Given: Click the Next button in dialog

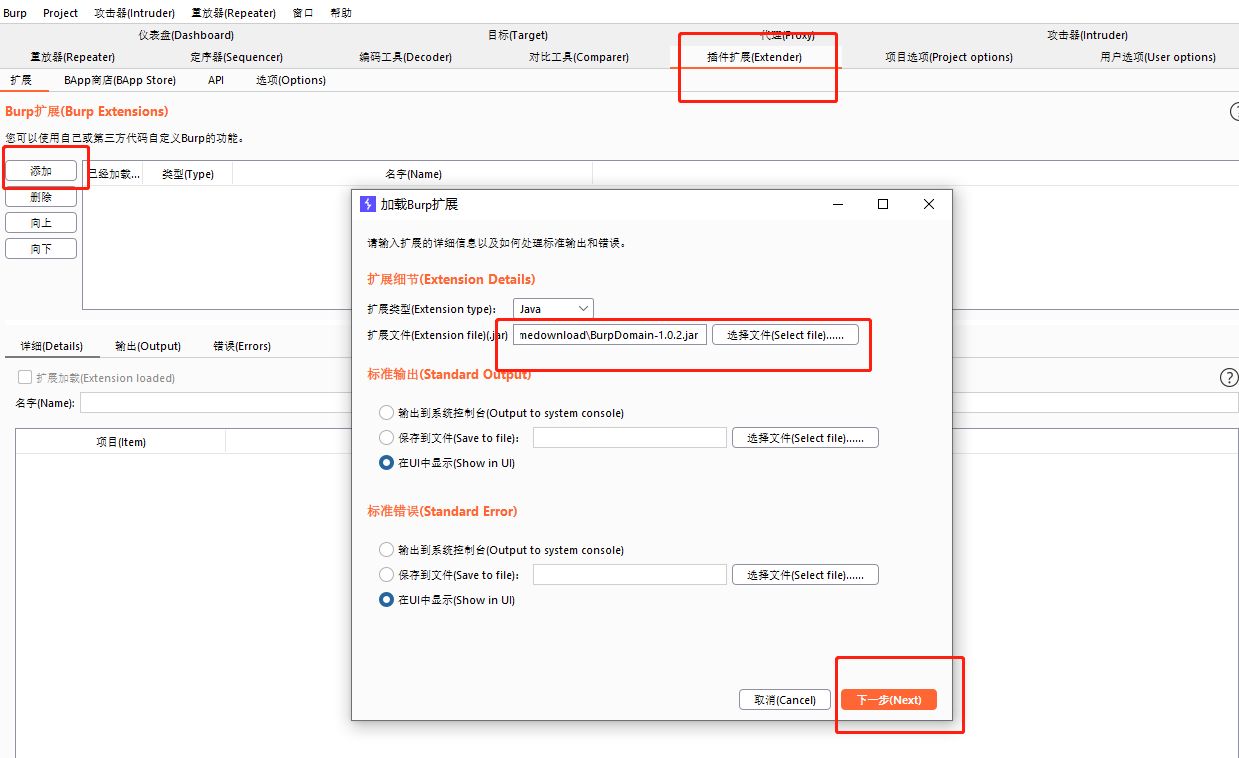Looking at the screenshot, I should [x=889, y=700].
